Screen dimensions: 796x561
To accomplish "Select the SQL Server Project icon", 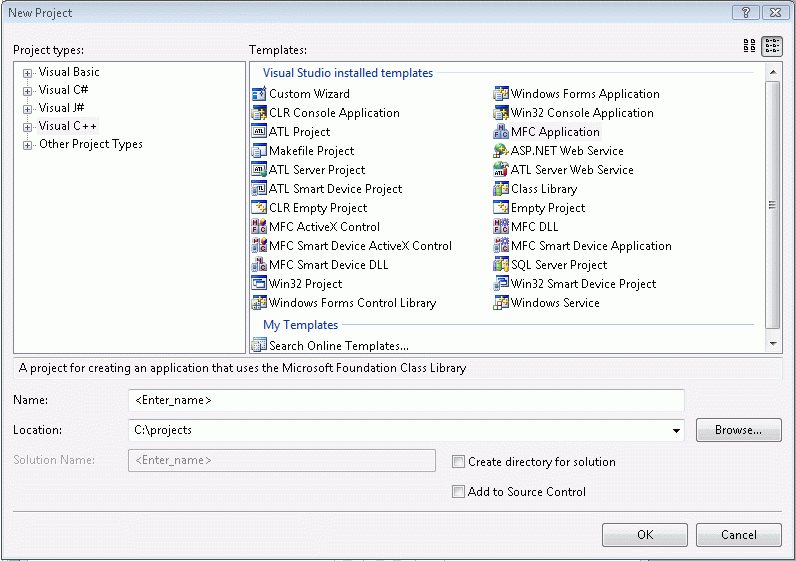I will pos(502,265).
